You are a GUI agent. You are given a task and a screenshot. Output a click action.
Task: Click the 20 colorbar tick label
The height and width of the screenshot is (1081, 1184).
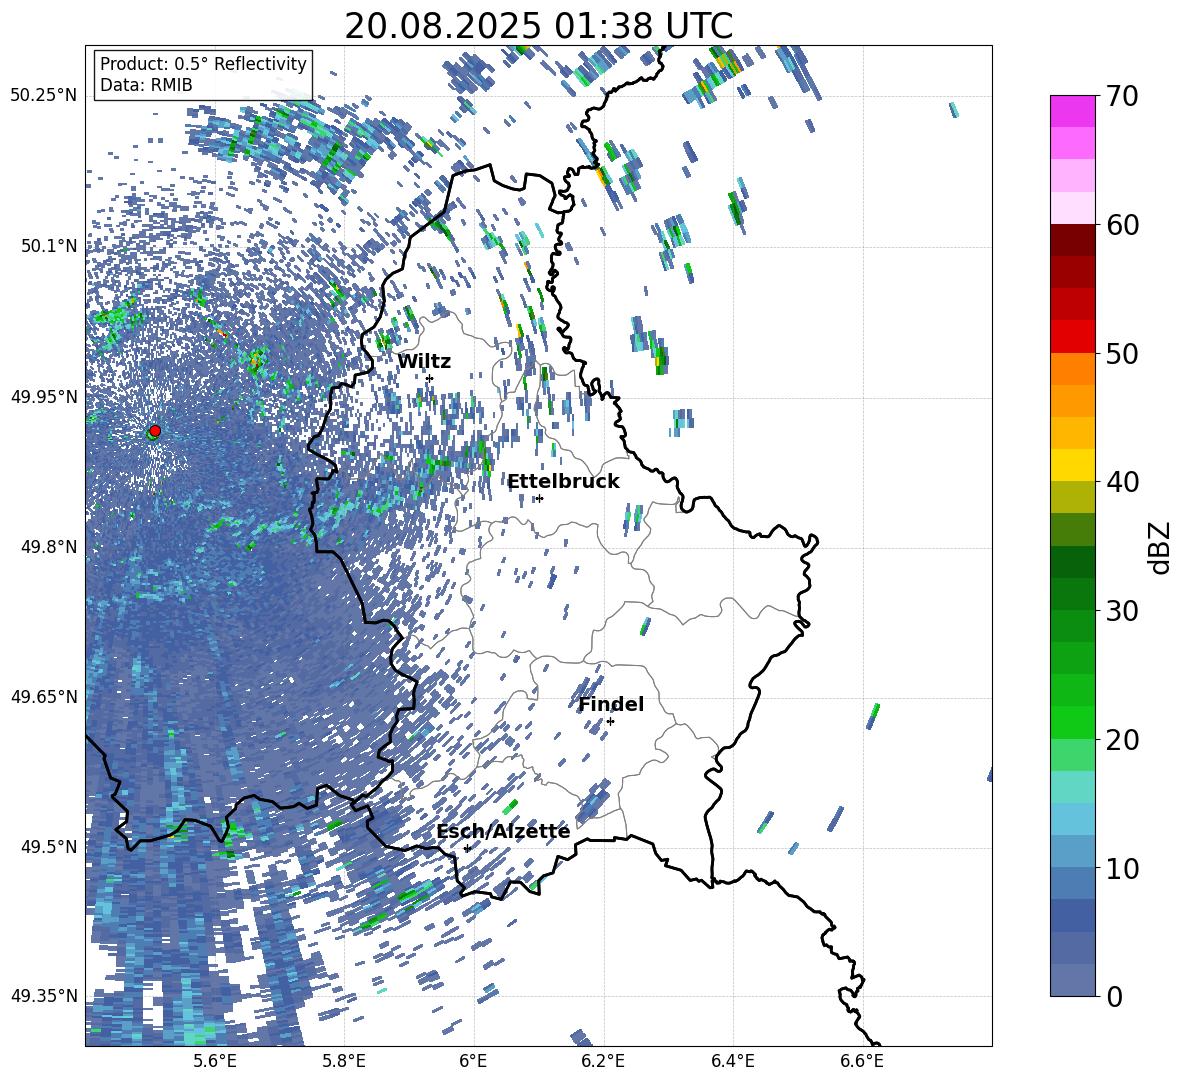coord(1121,739)
